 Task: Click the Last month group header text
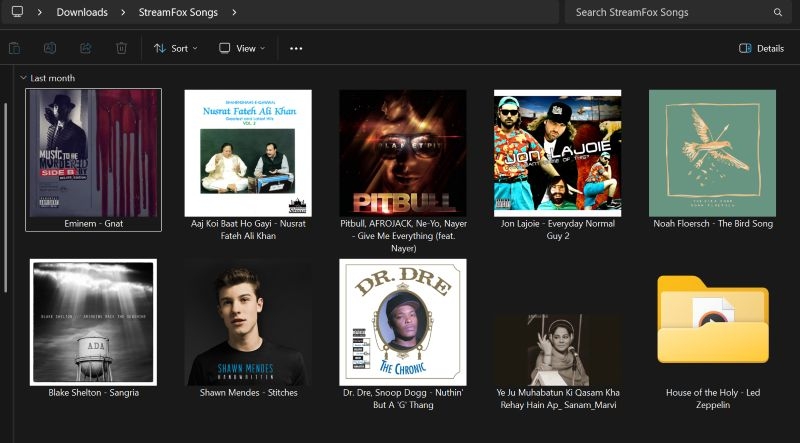coord(53,78)
